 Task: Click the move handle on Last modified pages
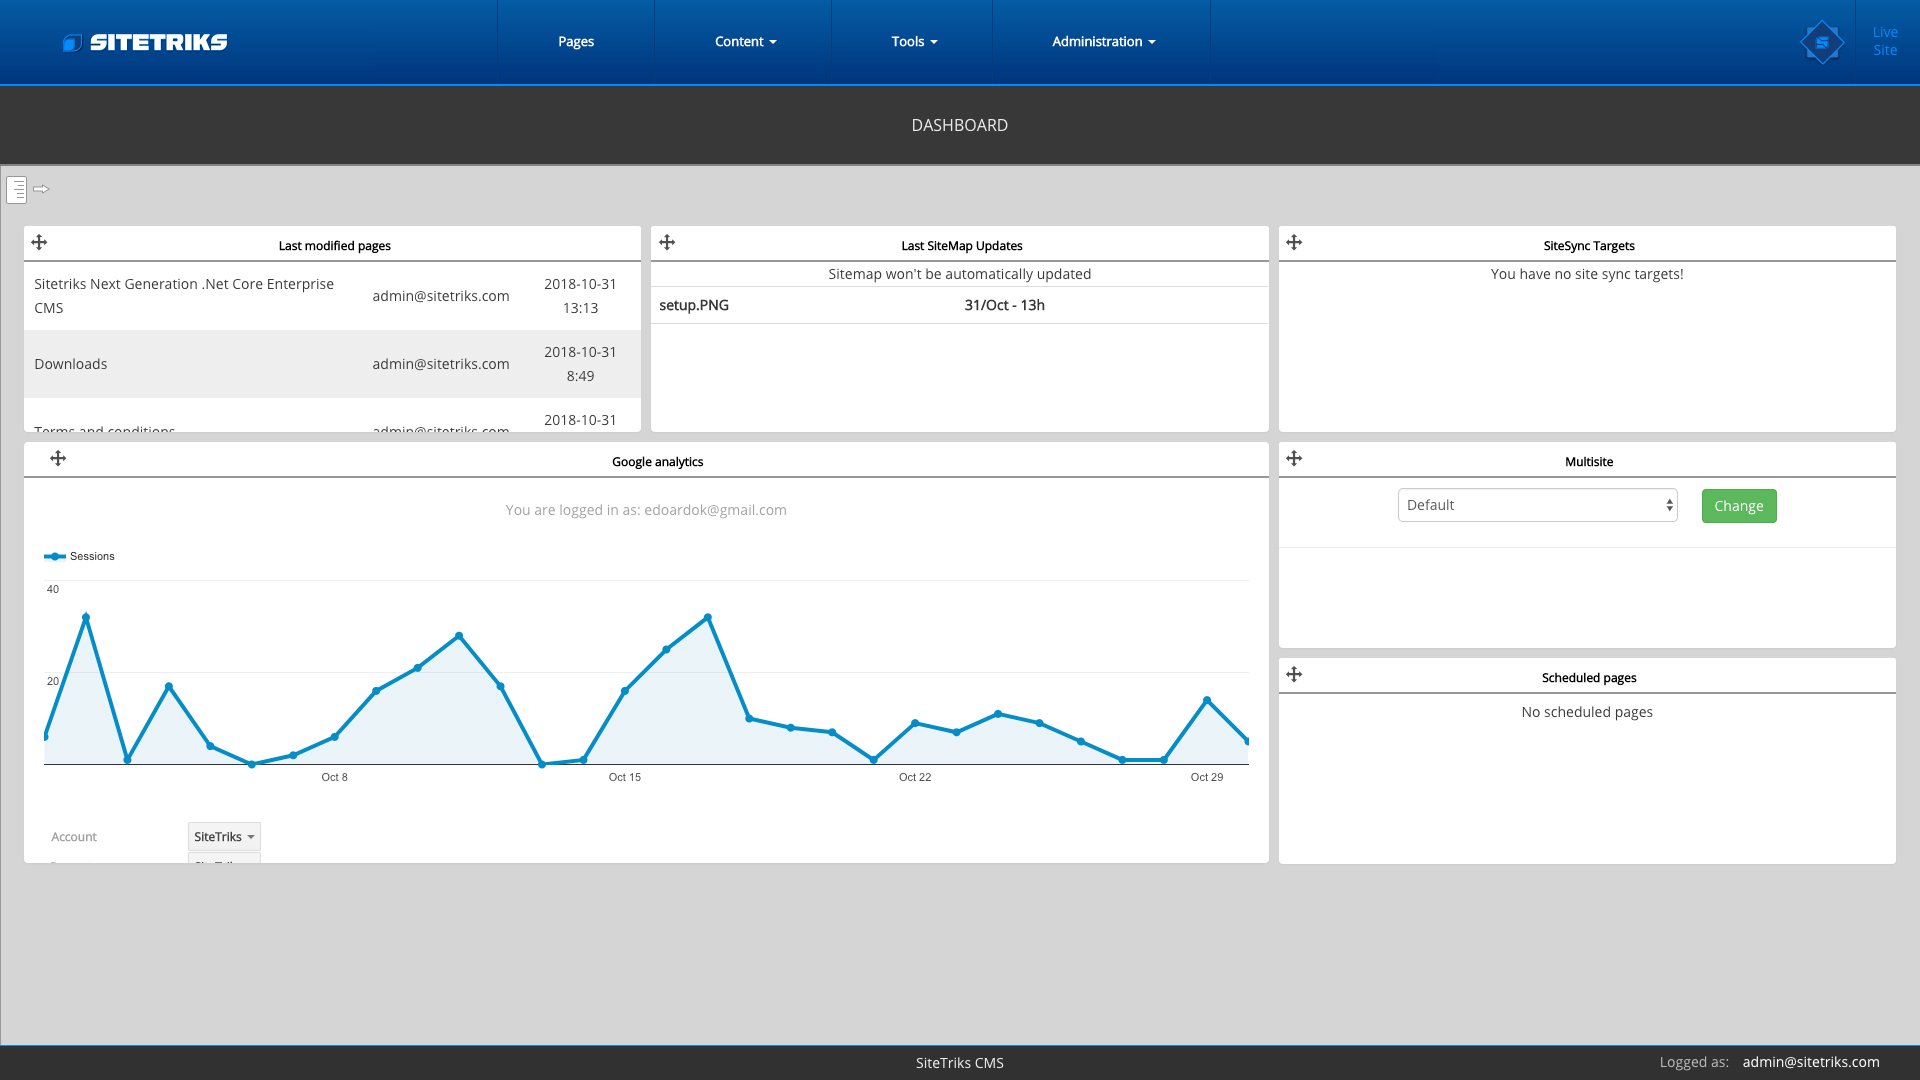[x=39, y=242]
